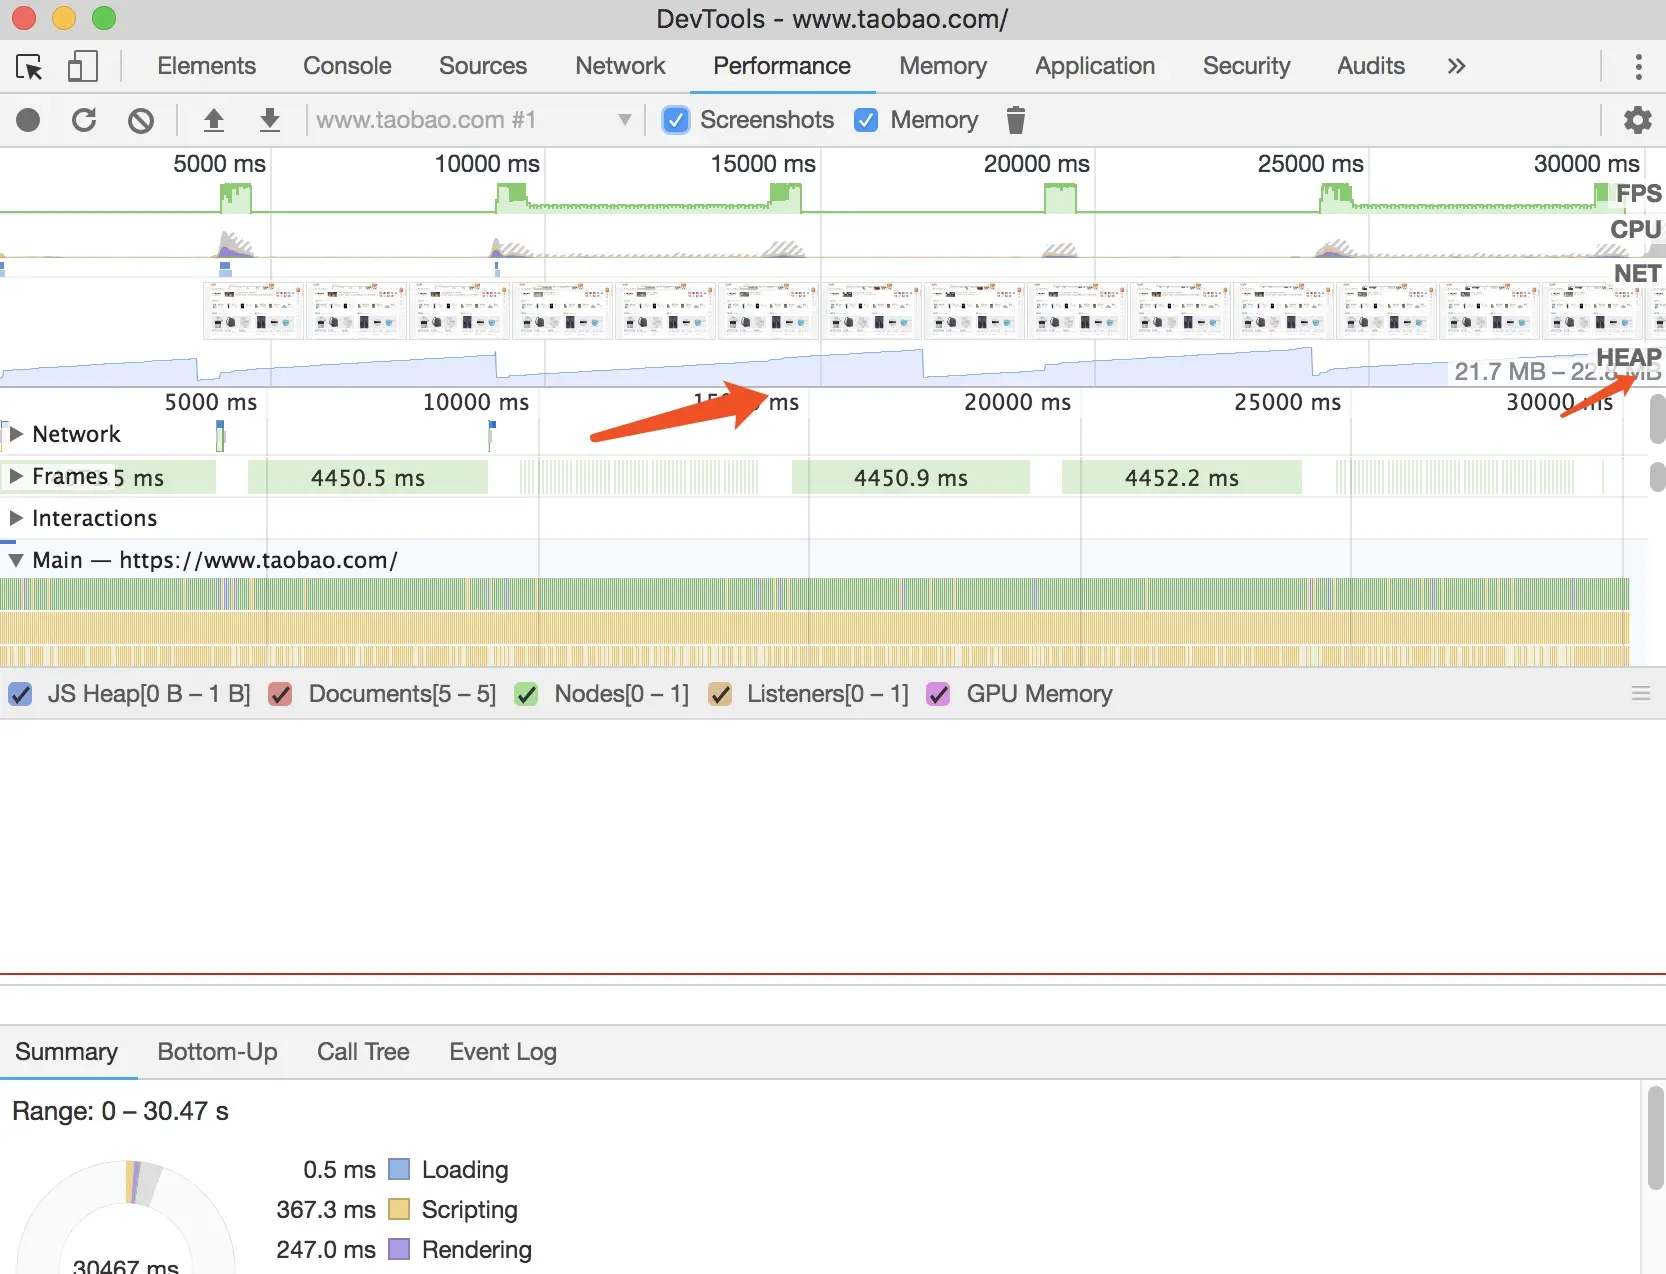Click the NET overview label

[x=1637, y=273]
